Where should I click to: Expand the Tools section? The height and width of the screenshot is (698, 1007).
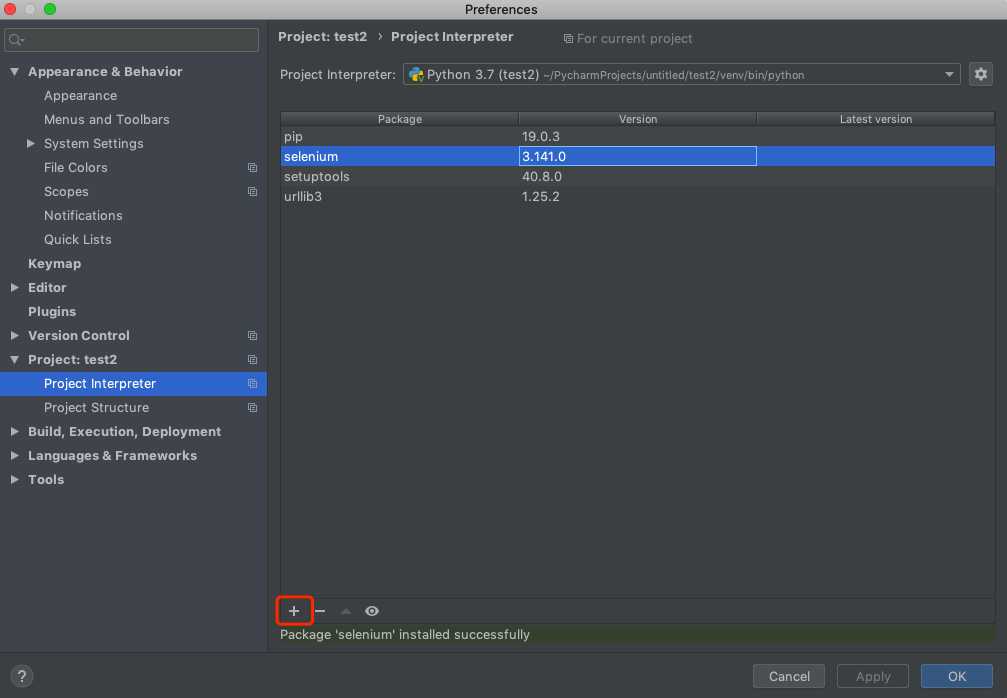(x=14, y=479)
